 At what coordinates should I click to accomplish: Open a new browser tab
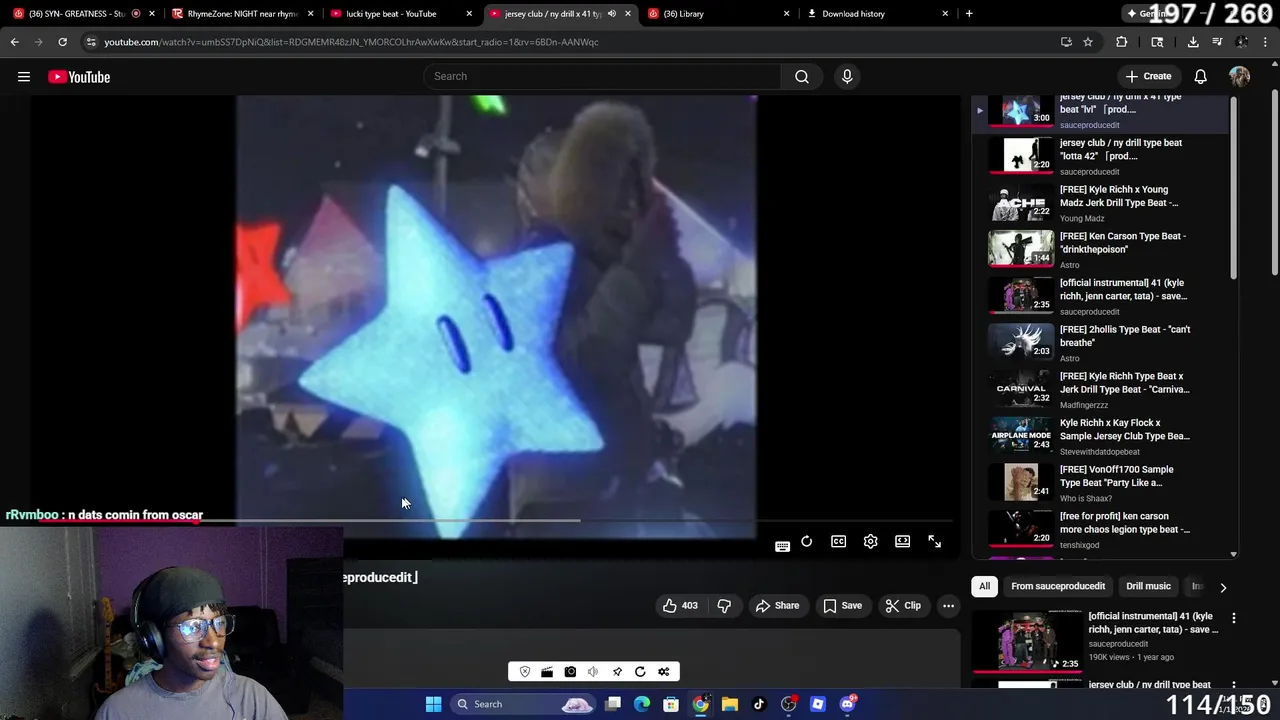(969, 14)
